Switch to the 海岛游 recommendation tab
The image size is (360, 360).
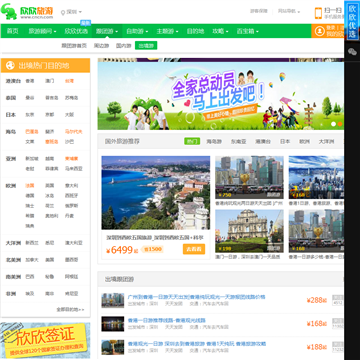[214, 141]
